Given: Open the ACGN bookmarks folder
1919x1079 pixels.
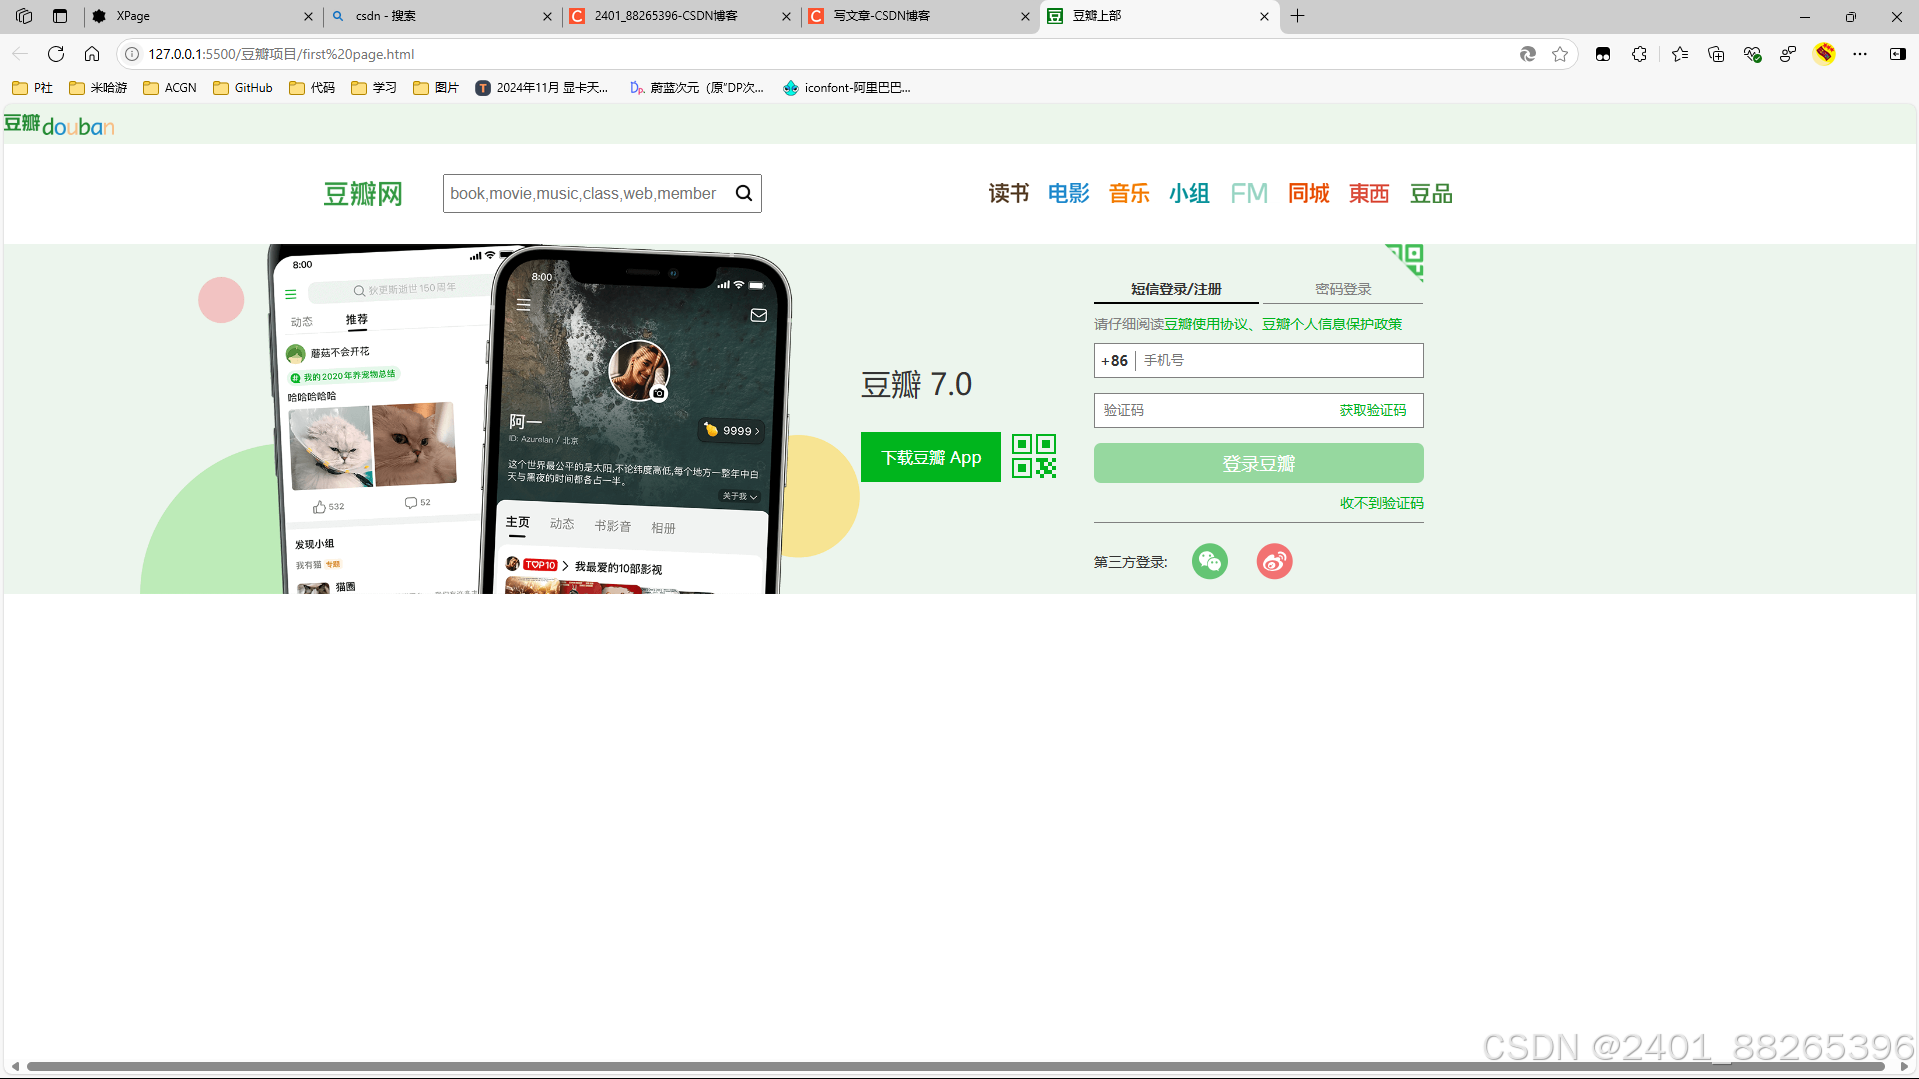Looking at the screenshot, I should tap(170, 88).
